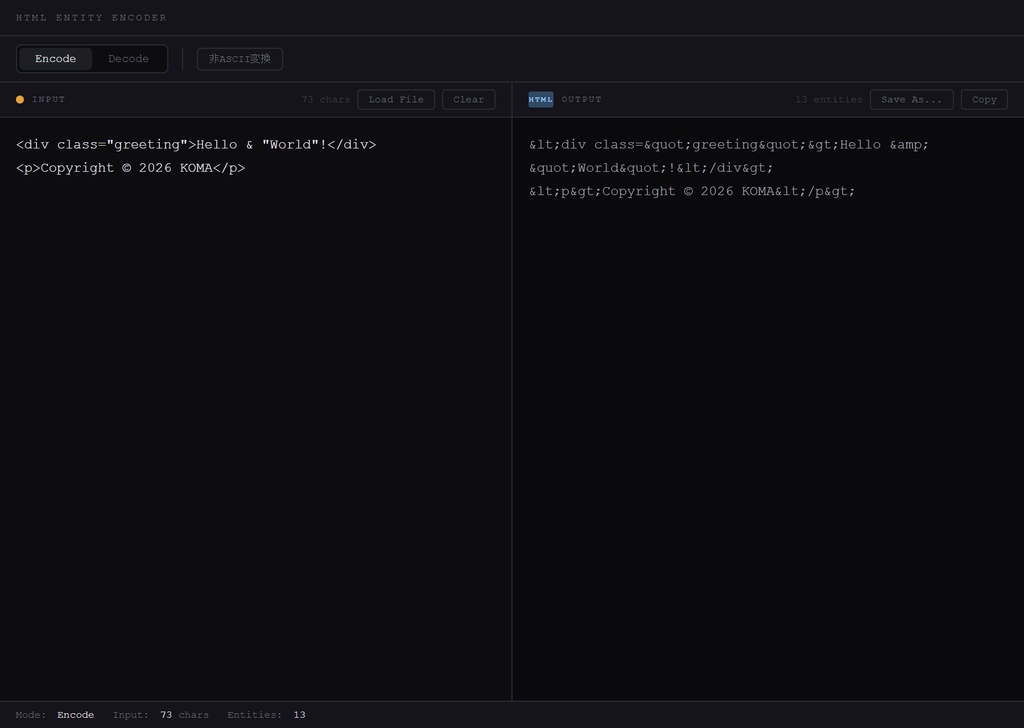This screenshot has width=1024, height=728.
Task: Click 'Mode: Encode' in the status bar
Action: pos(55,715)
